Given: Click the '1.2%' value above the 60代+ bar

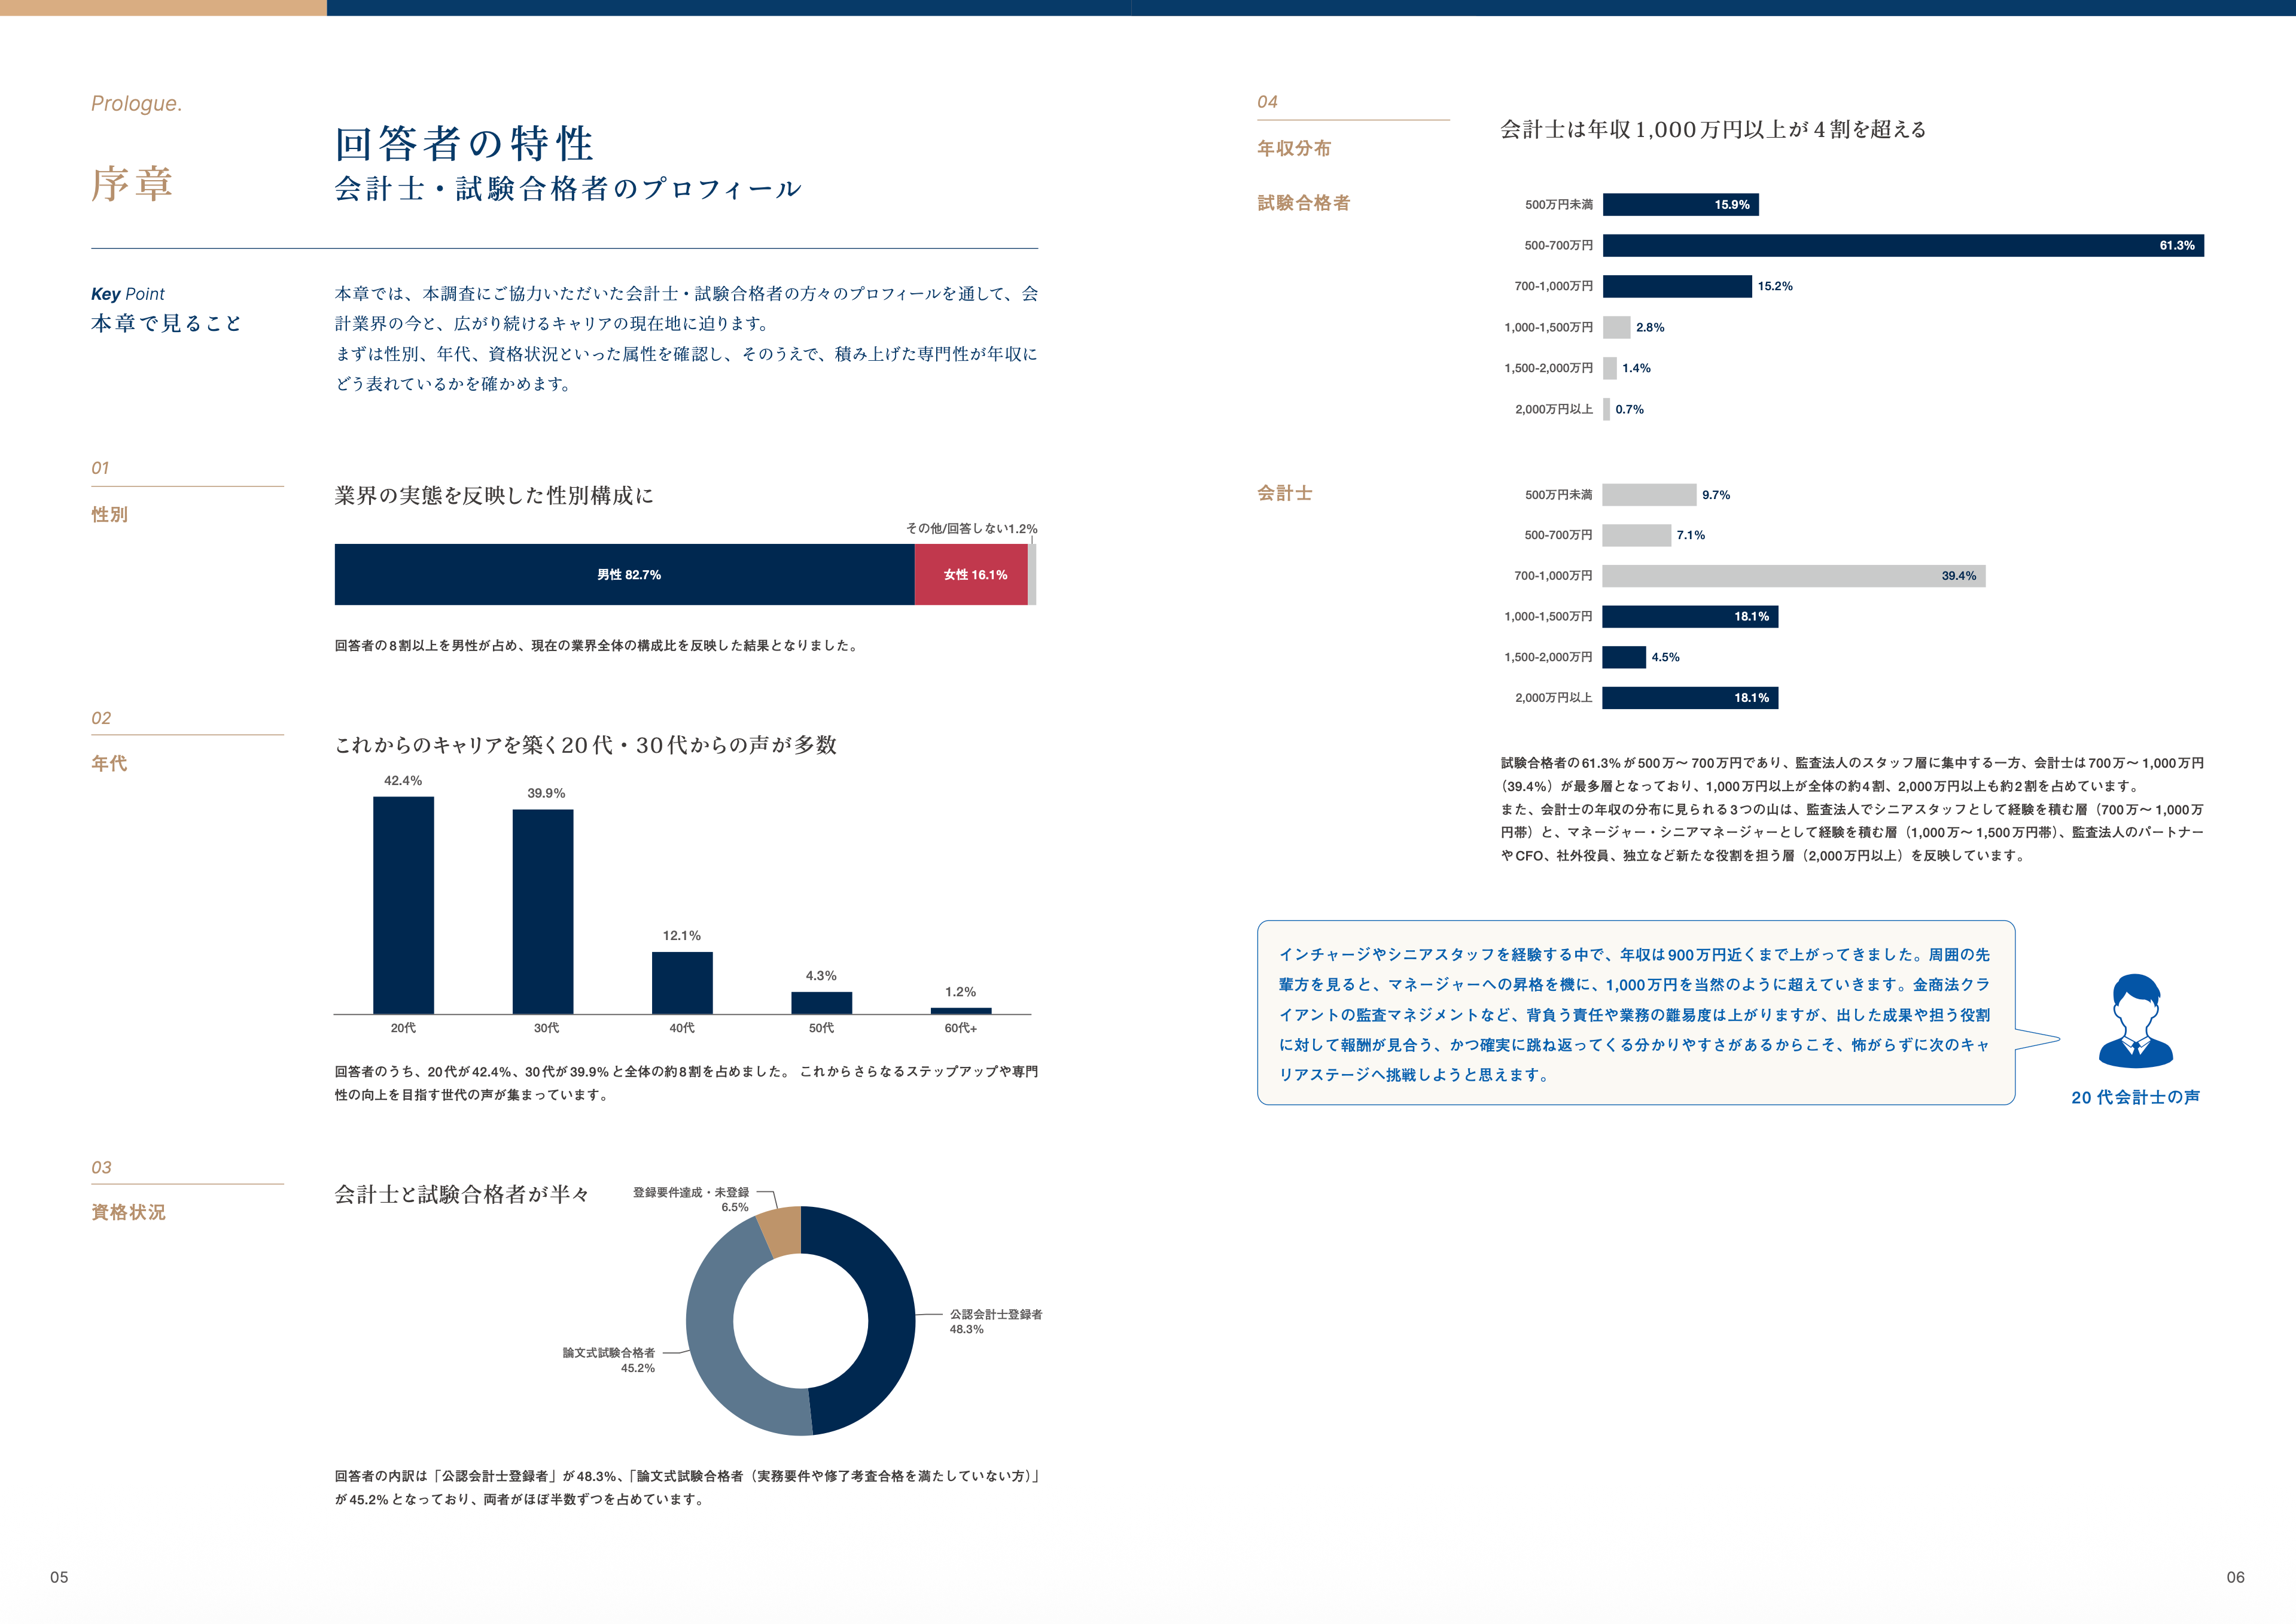Looking at the screenshot, I should pos(961,992).
